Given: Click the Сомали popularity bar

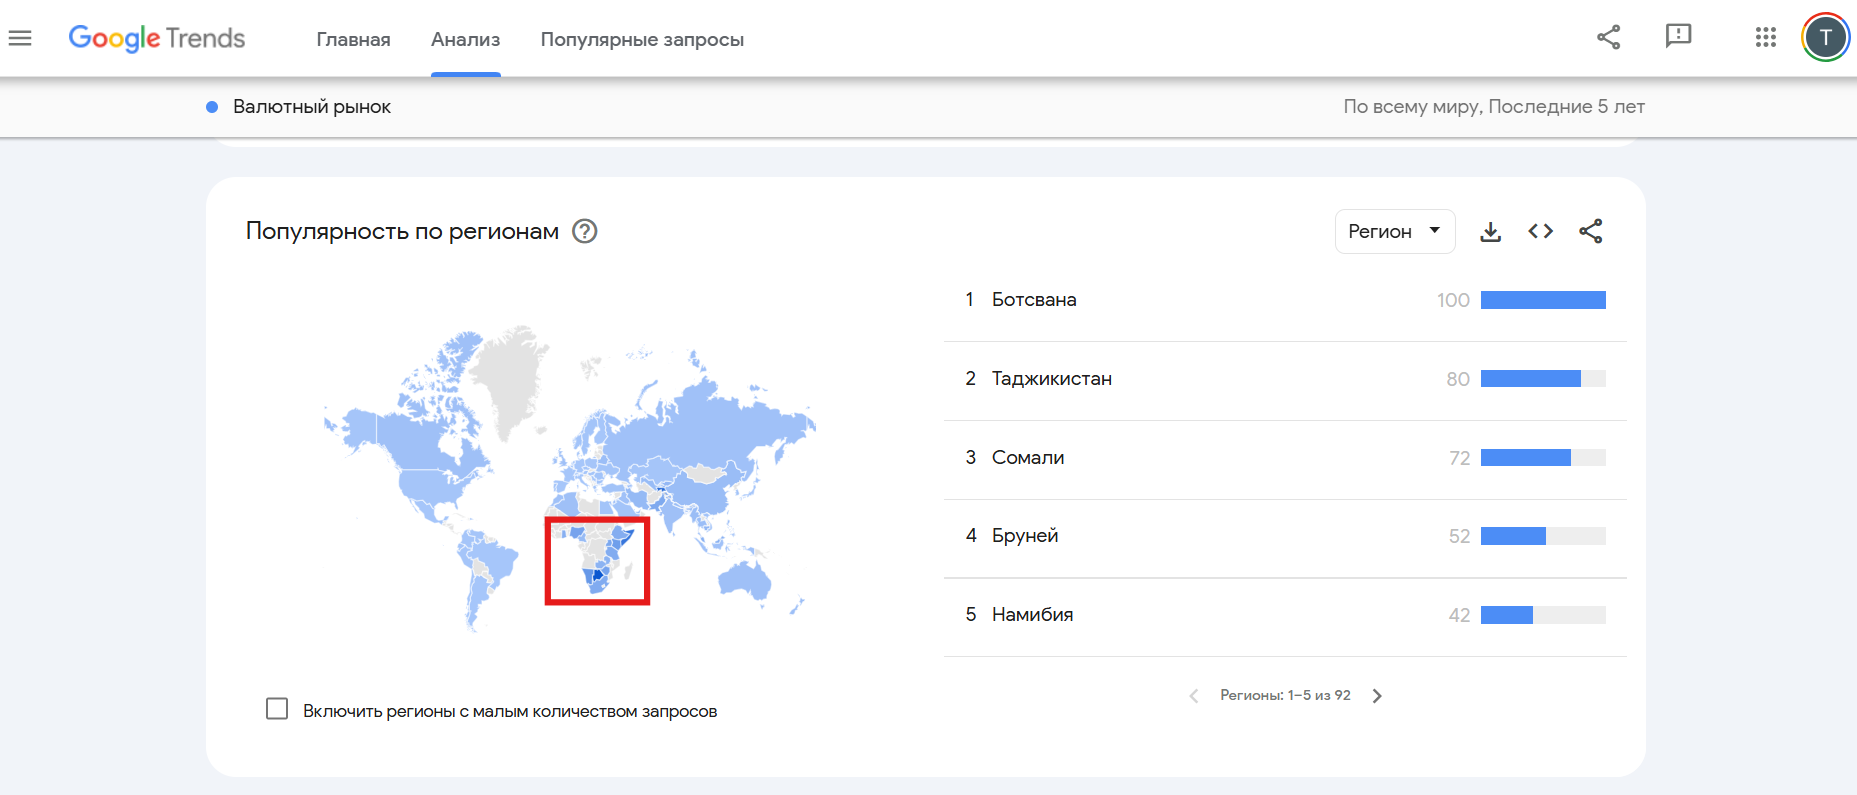Looking at the screenshot, I should (1542, 458).
